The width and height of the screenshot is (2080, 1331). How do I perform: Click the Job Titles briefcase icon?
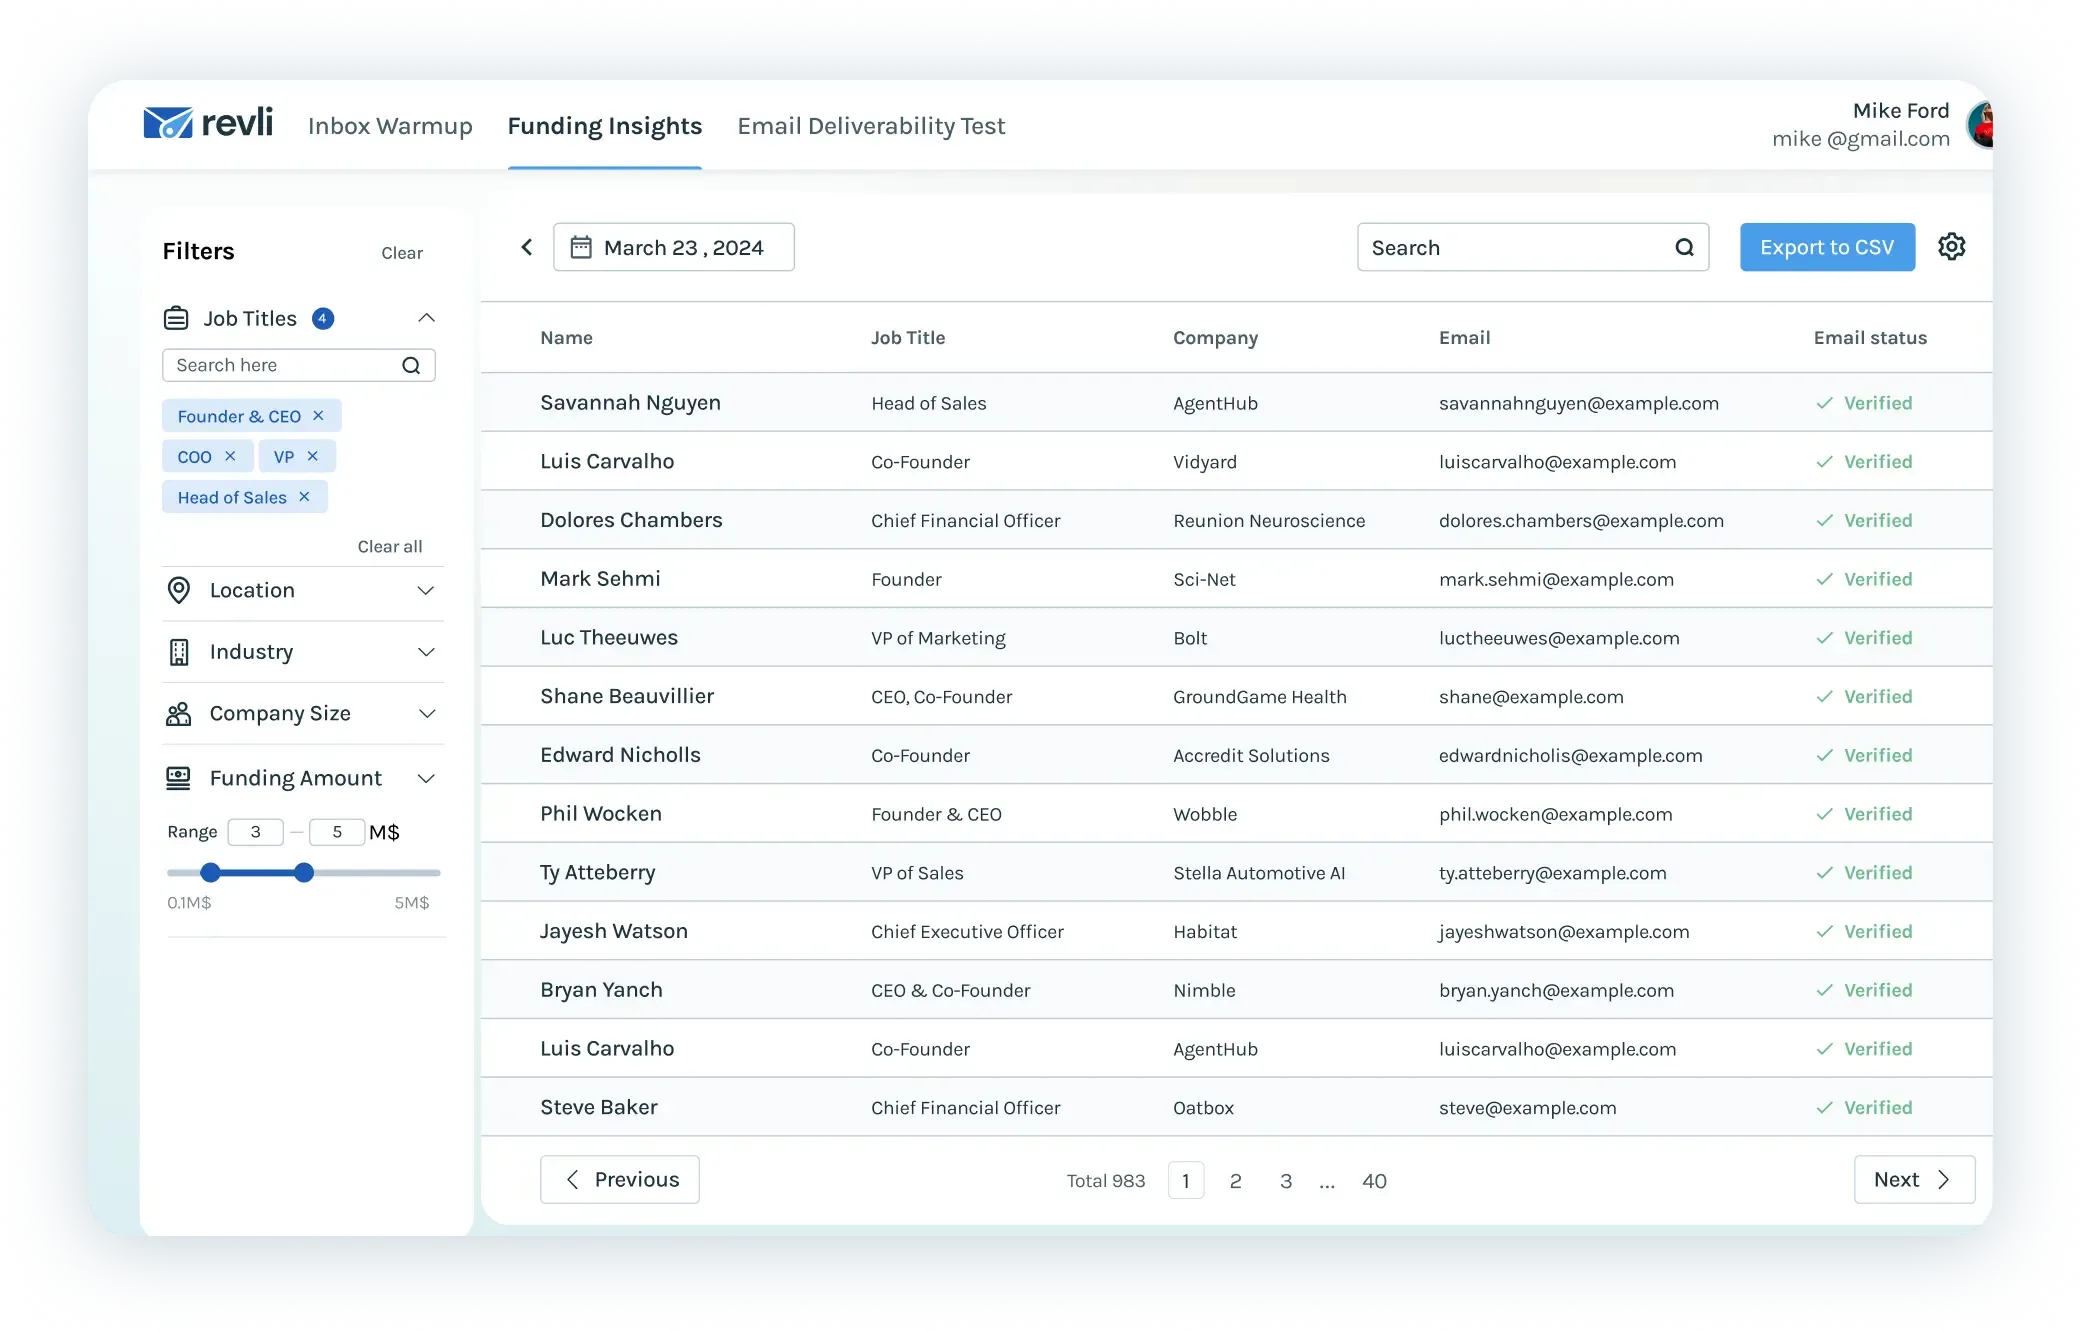pyautogui.click(x=176, y=318)
